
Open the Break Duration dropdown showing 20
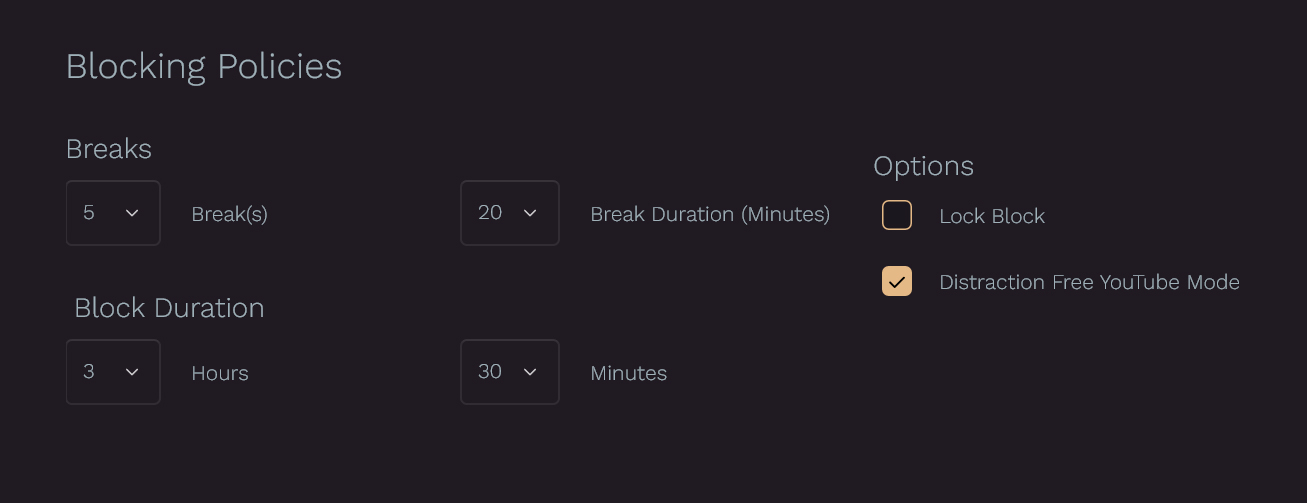click(x=509, y=213)
